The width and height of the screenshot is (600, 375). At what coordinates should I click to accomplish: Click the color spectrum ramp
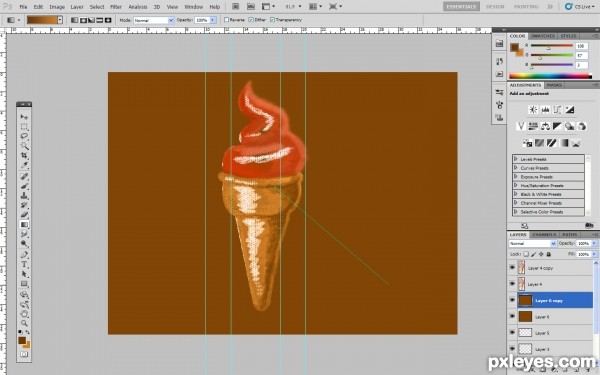tap(551, 76)
